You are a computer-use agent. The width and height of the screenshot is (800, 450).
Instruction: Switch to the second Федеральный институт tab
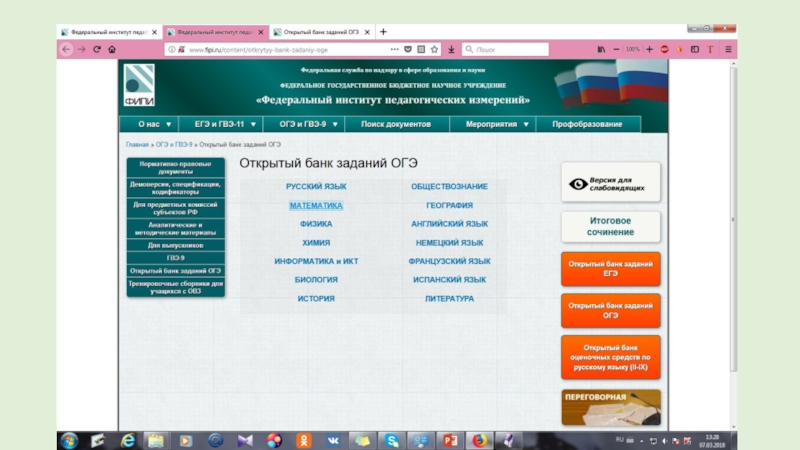click(x=216, y=32)
